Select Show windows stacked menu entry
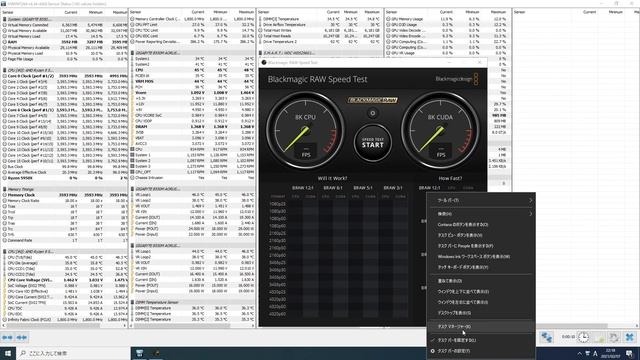Viewport: 640px width, 360px height. pyautogui.click(x=481, y=291)
